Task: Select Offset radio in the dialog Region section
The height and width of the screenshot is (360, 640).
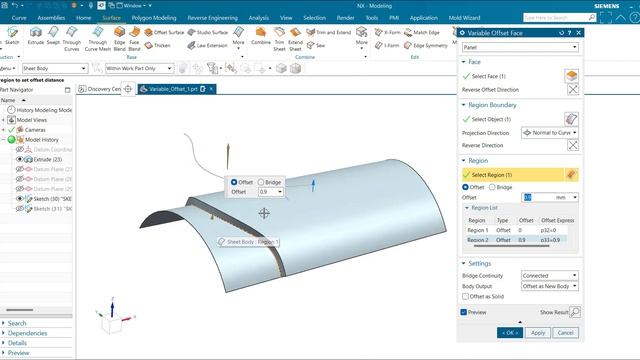Action: (465, 187)
